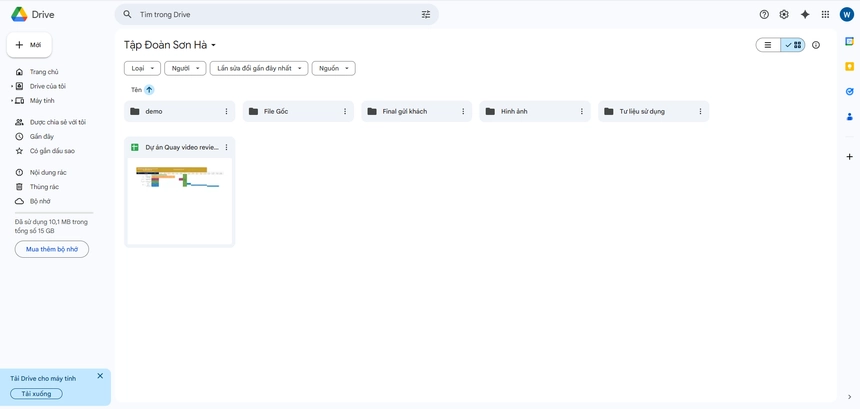Open Google Tasks in side panel
Screen dimensions: 860x409
pyautogui.click(x=849, y=91)
